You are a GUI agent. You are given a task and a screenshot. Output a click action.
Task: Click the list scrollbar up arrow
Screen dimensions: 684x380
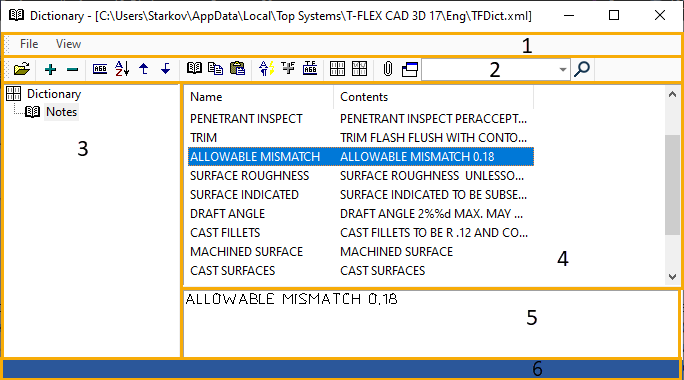[672, 94]
